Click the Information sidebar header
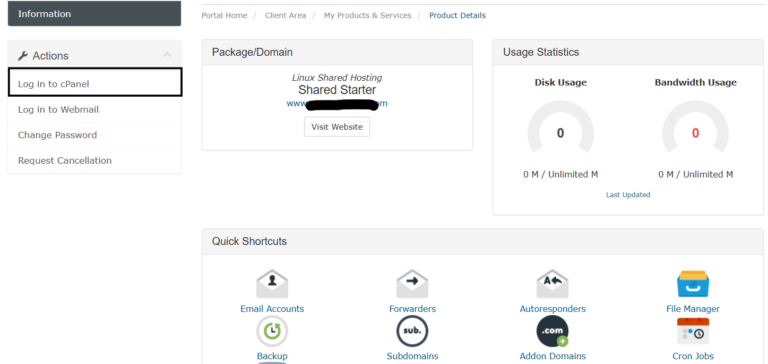This screenshot has width=768, height=364. (95, 14)
